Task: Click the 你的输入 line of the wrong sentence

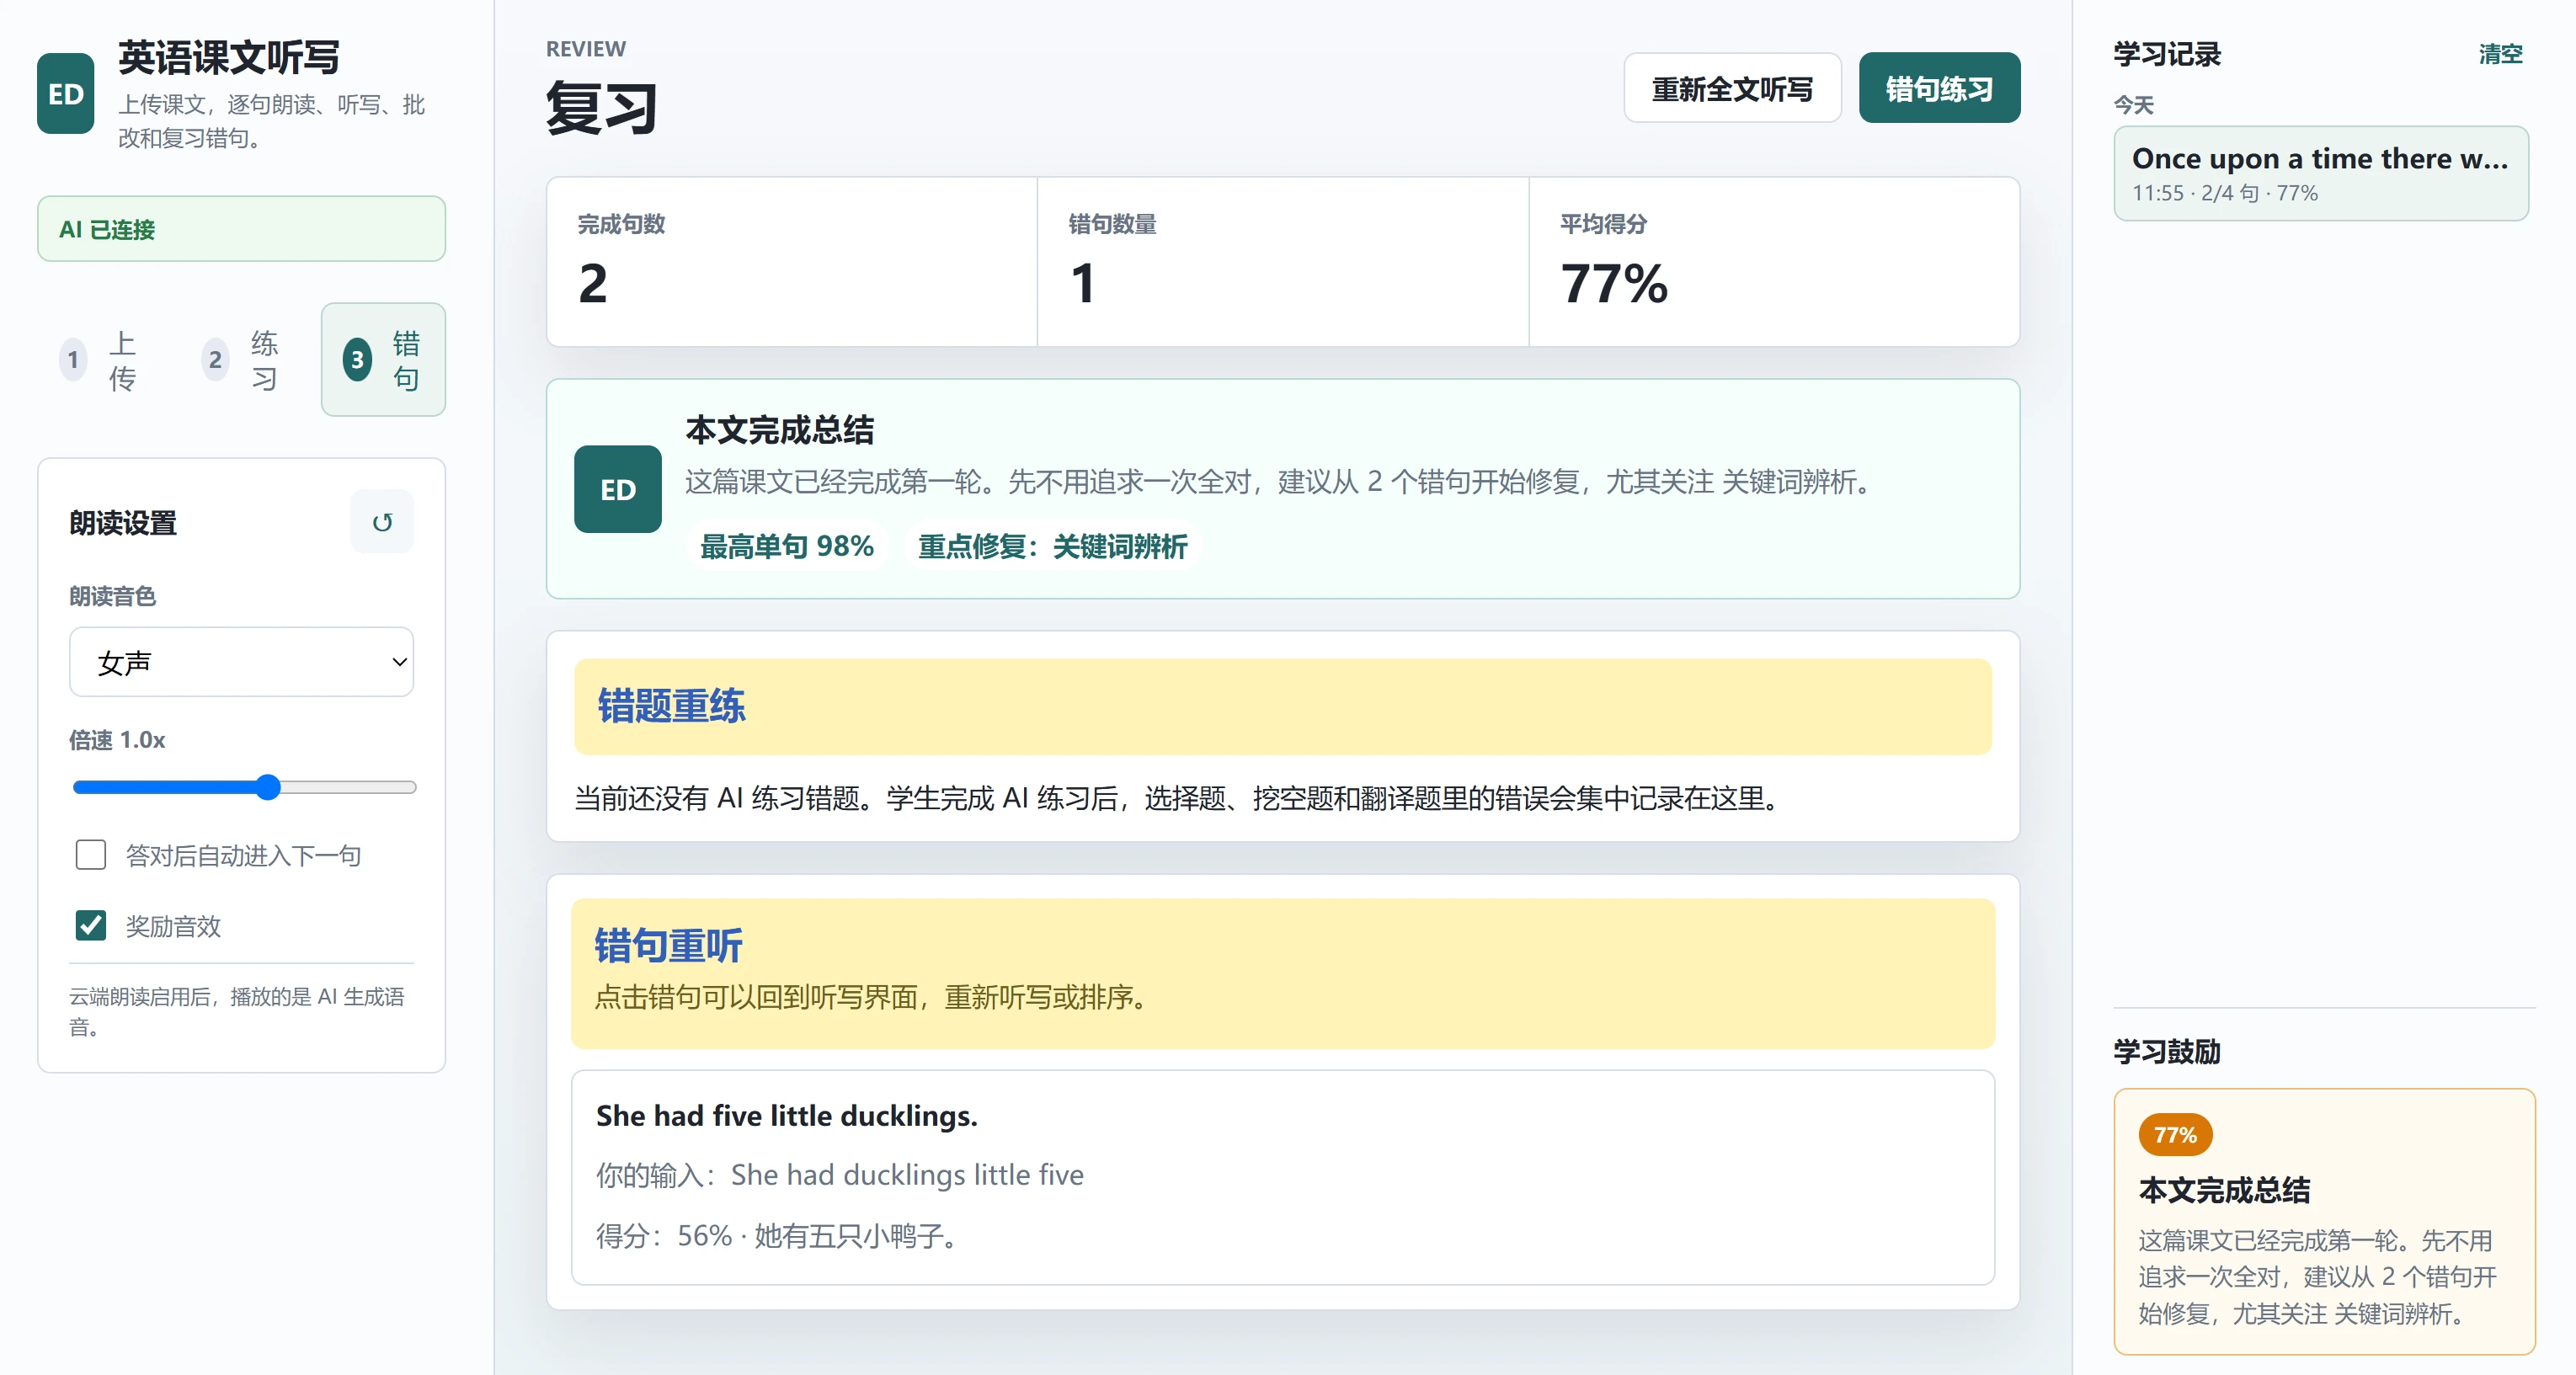Action: click(x=840, y=1175)
